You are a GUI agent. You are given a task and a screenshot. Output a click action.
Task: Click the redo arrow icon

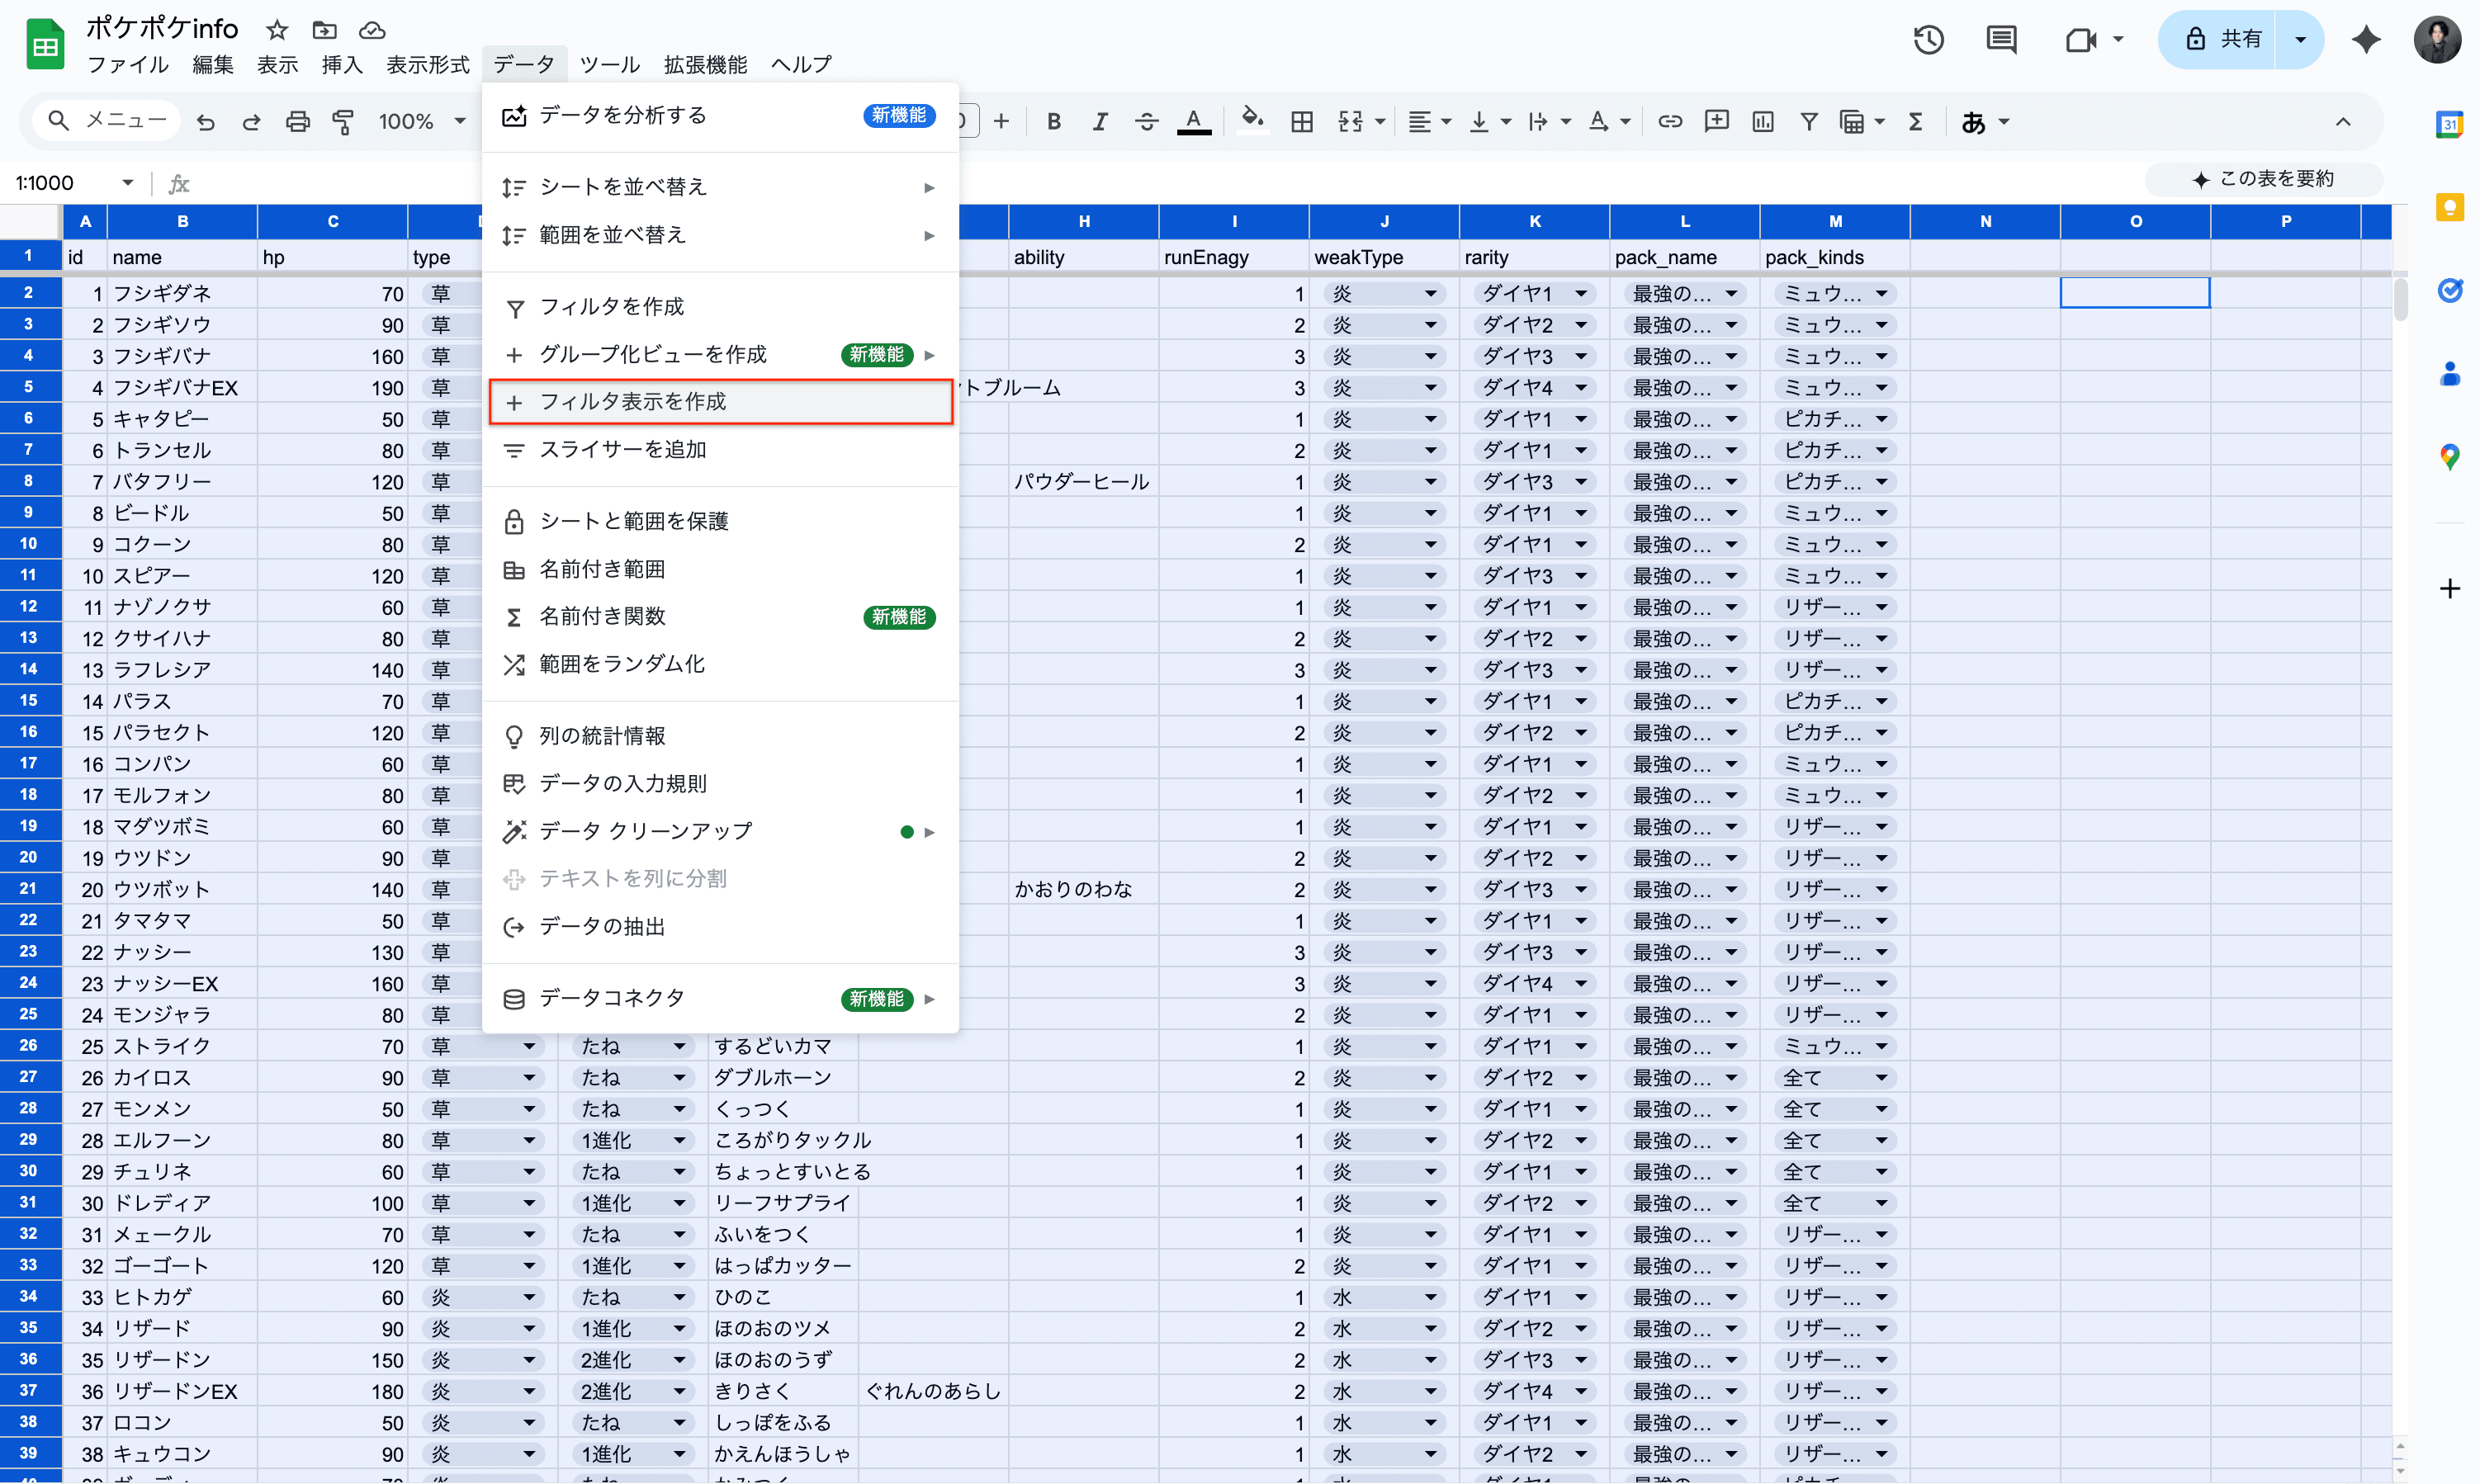point(251,122)
